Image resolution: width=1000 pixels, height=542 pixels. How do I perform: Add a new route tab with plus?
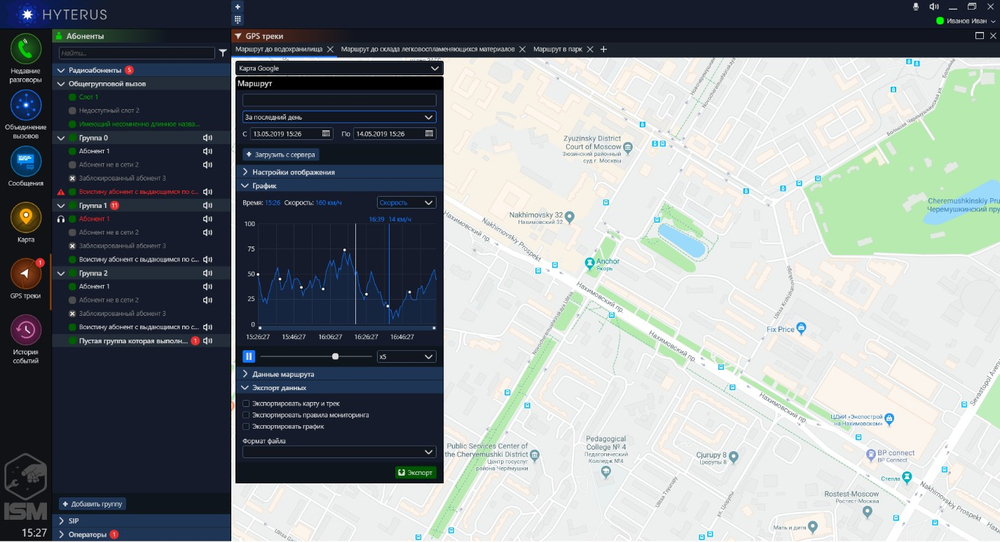tap(603, 49)
